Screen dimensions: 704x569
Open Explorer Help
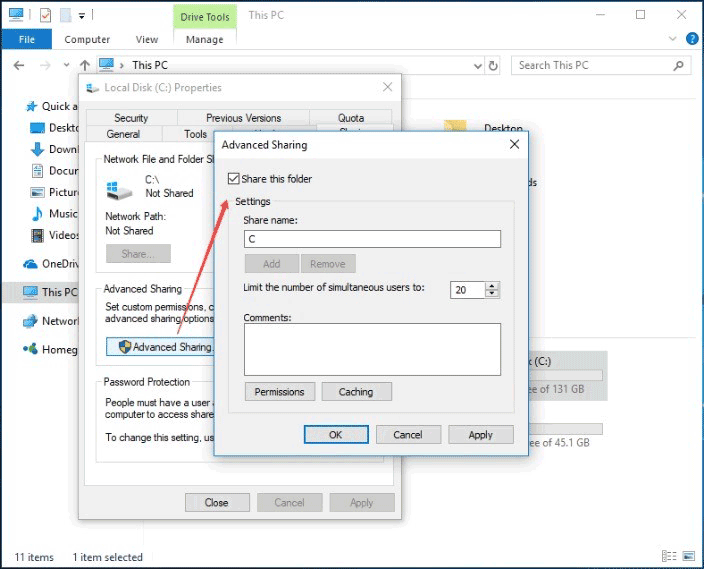pos(692,39)
